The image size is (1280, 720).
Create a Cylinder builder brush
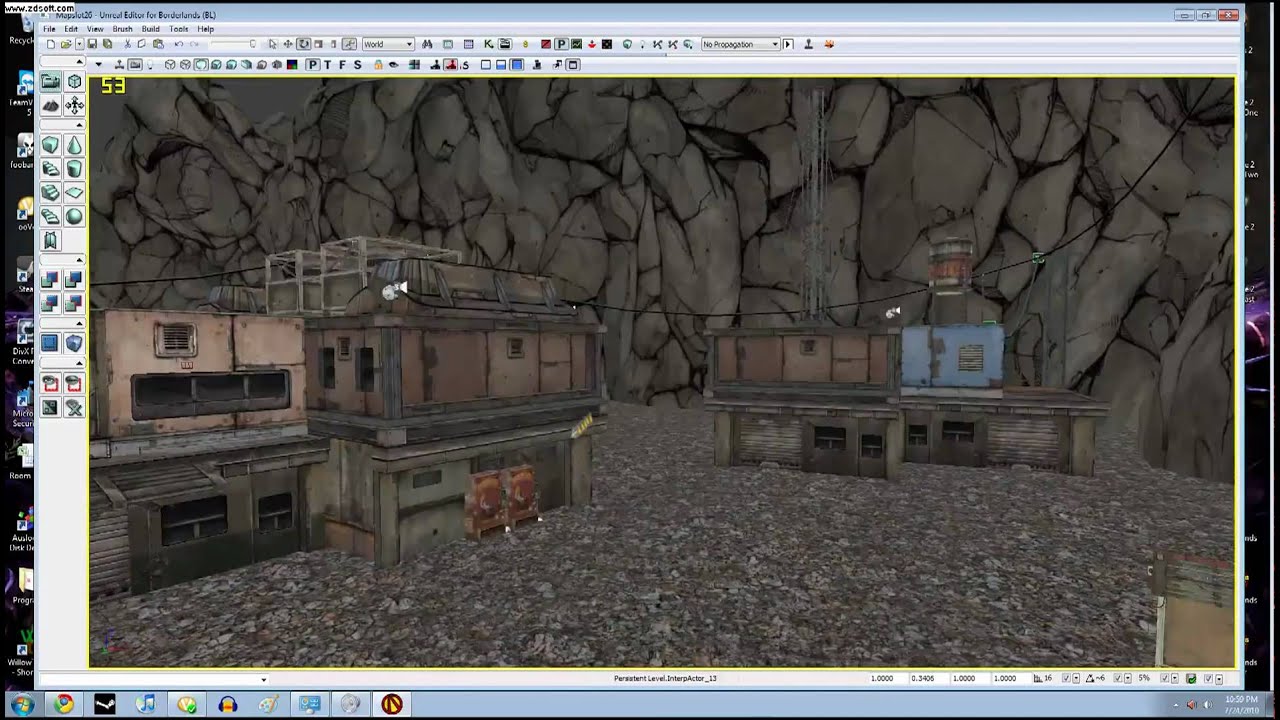point(74,169)
